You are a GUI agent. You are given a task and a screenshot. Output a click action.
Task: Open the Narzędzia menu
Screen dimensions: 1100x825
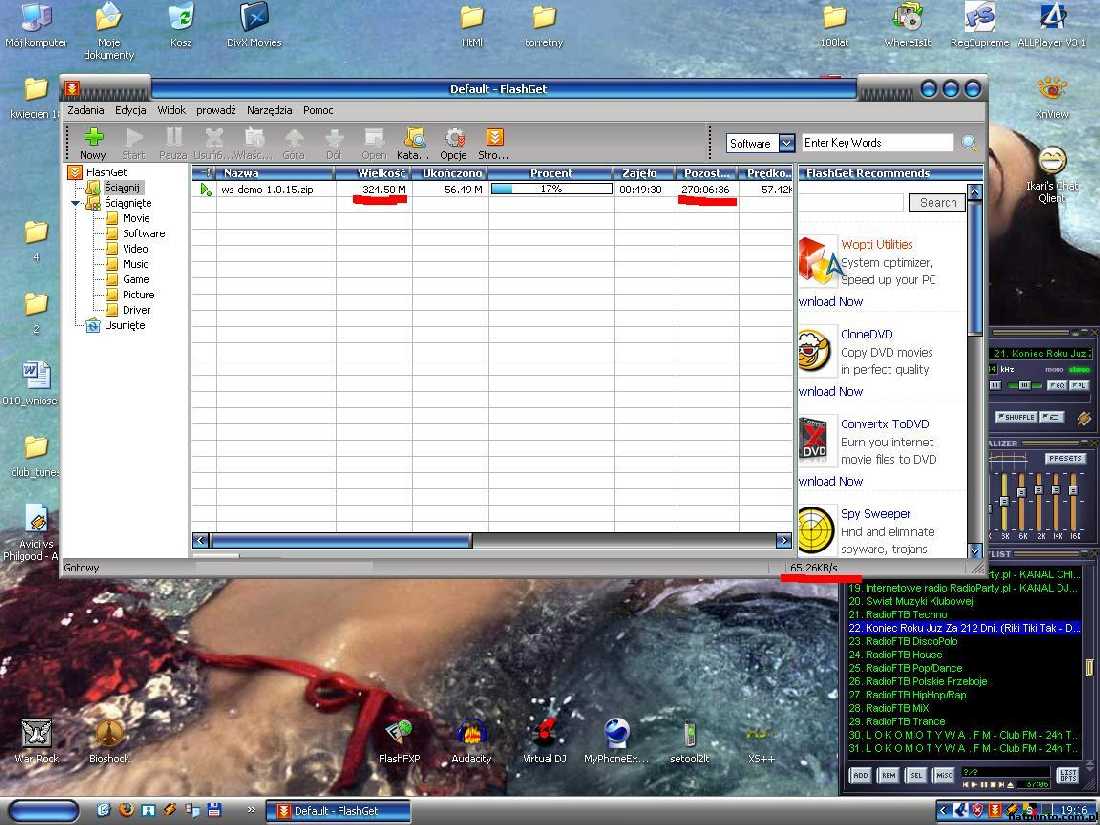click(269, 110)
